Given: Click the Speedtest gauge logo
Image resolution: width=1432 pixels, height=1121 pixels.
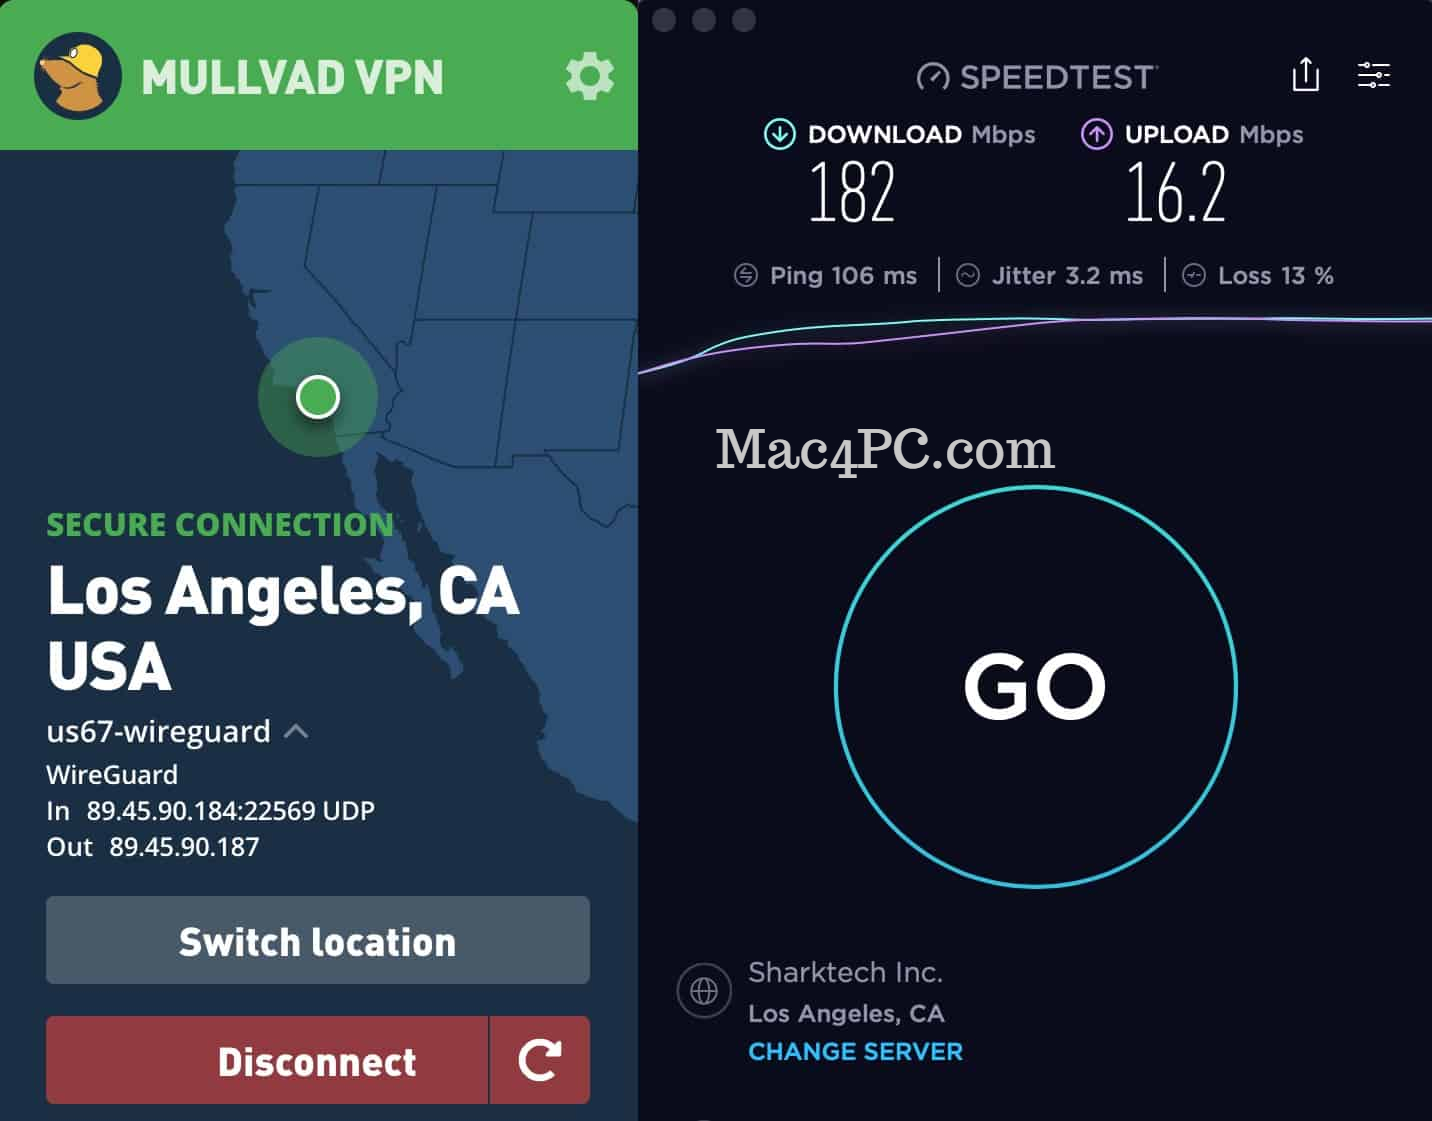Looking at the screenshot, I should click(933, 77).
